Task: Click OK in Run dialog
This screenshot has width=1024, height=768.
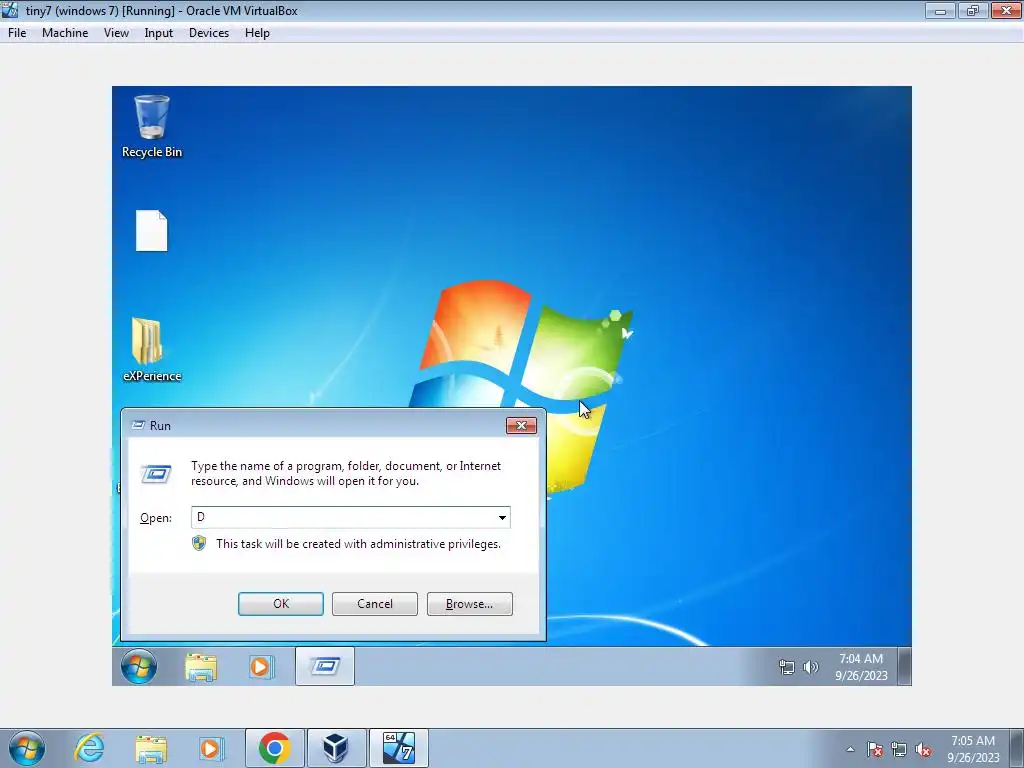Action: (x=281, y=603)
